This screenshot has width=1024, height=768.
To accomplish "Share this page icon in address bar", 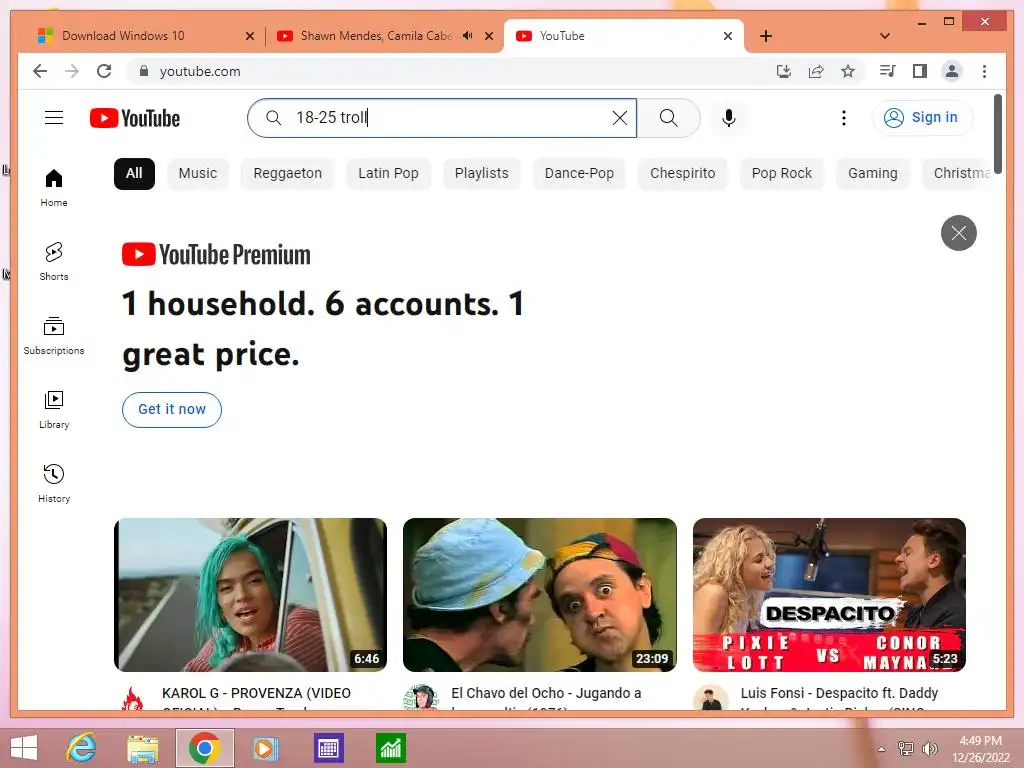I will pos(816,71).
